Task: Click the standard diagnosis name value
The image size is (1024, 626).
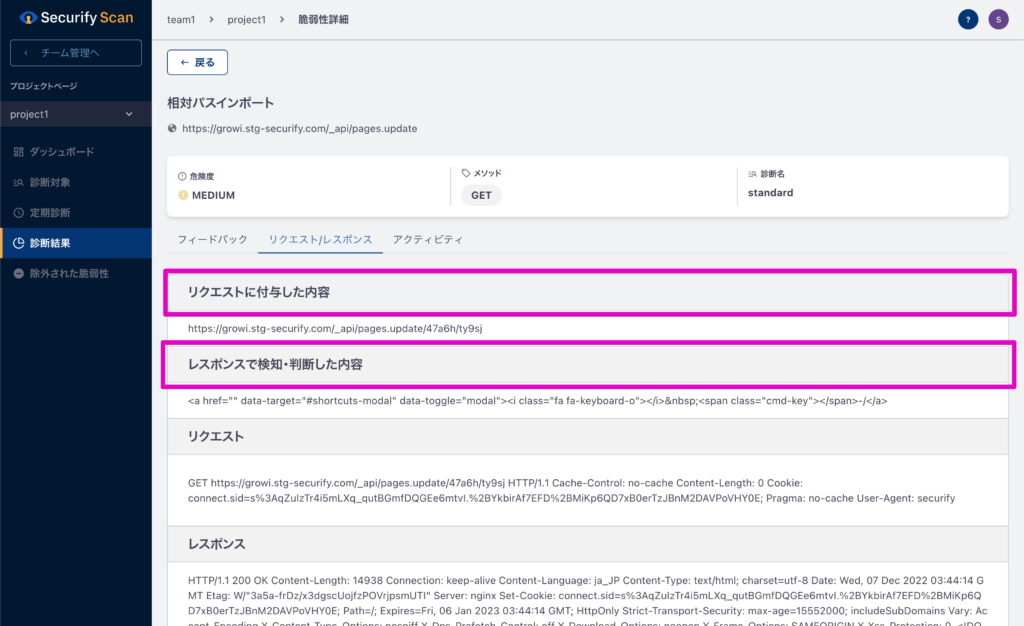Action: [771, 193]
